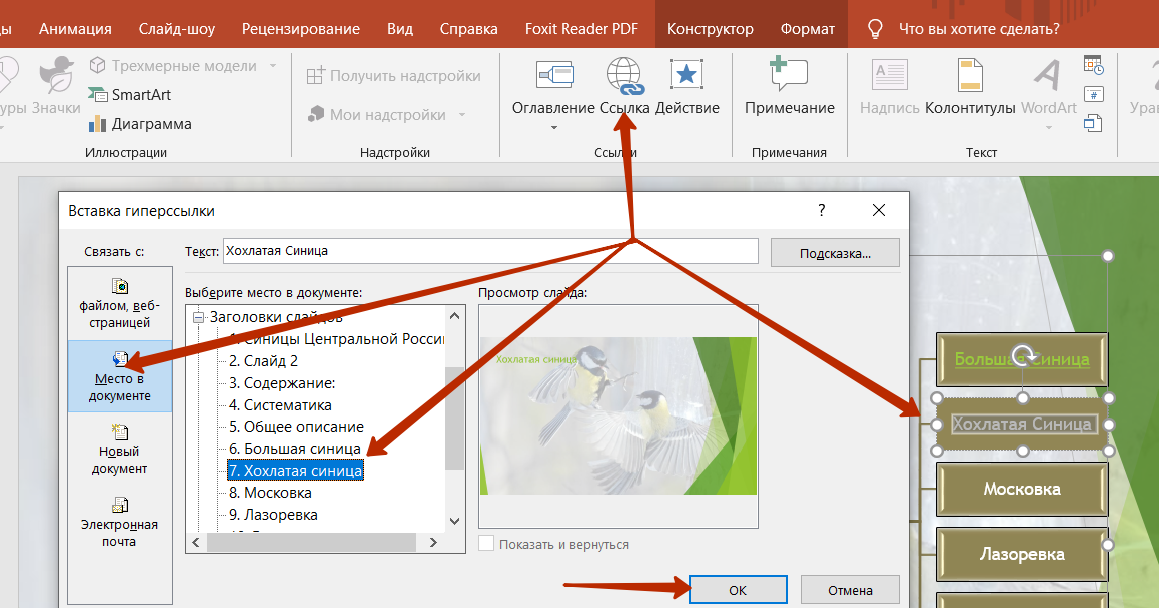Viewport: 1159px width, 608px height.
Task: Select '3. Содержание:' slide
Action: (282, 383)
